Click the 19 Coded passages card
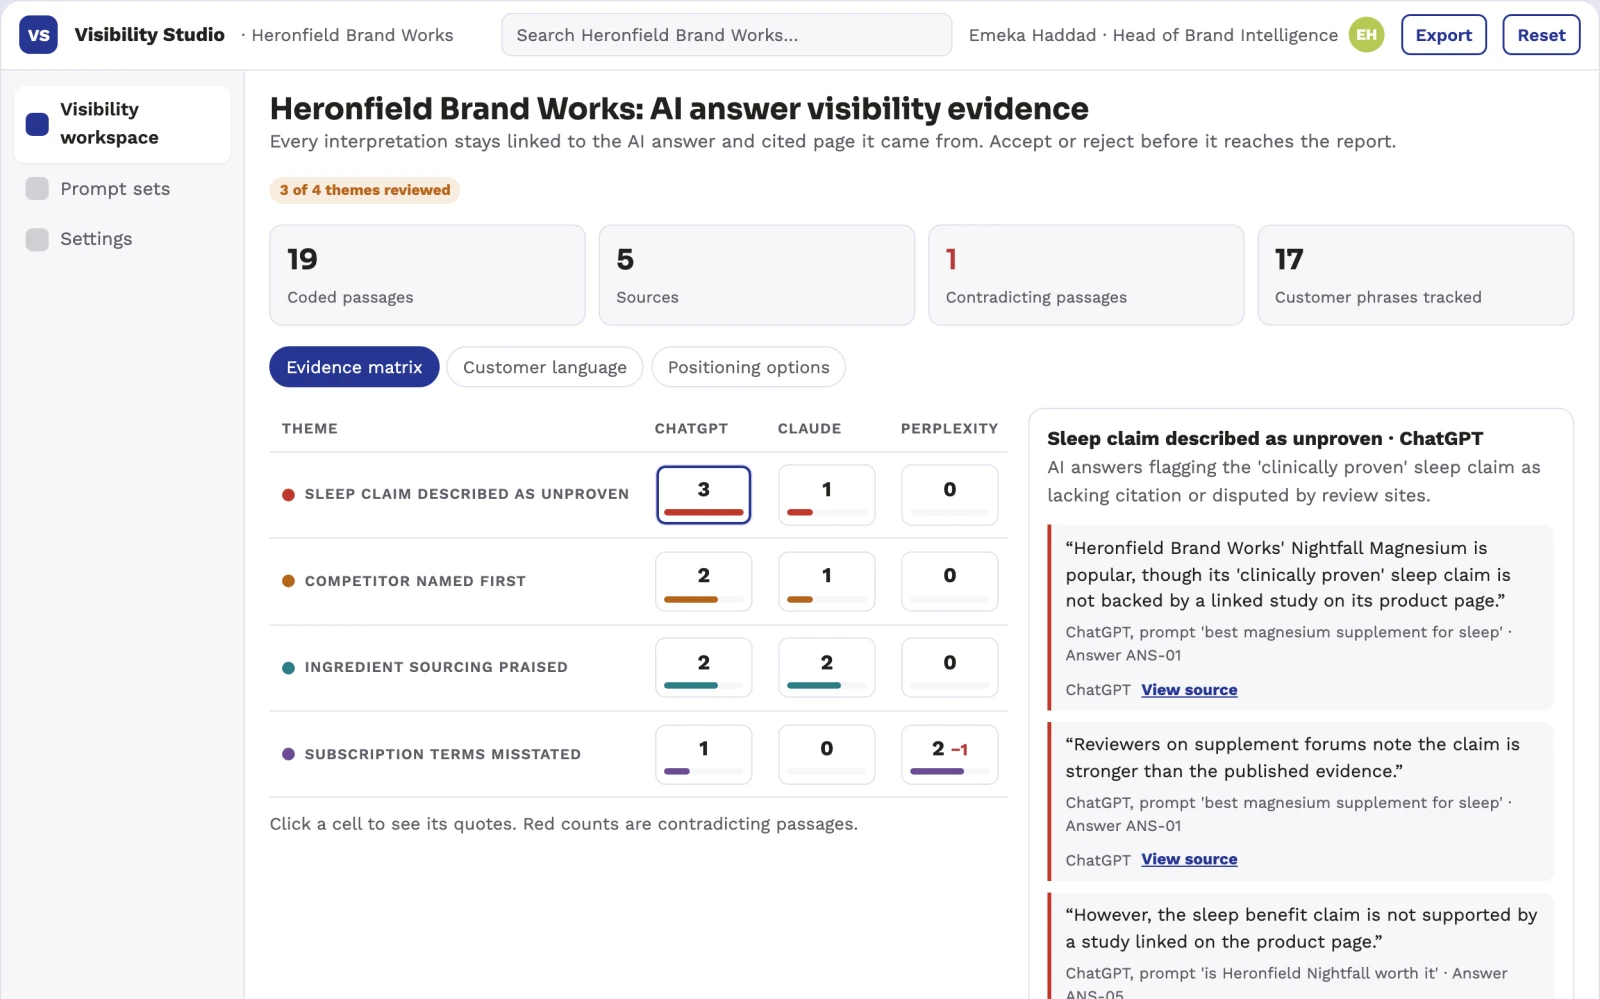Image resolution: width=1600 pixels, height=999 pixels. pyautogui.click(x=427, y=275)
